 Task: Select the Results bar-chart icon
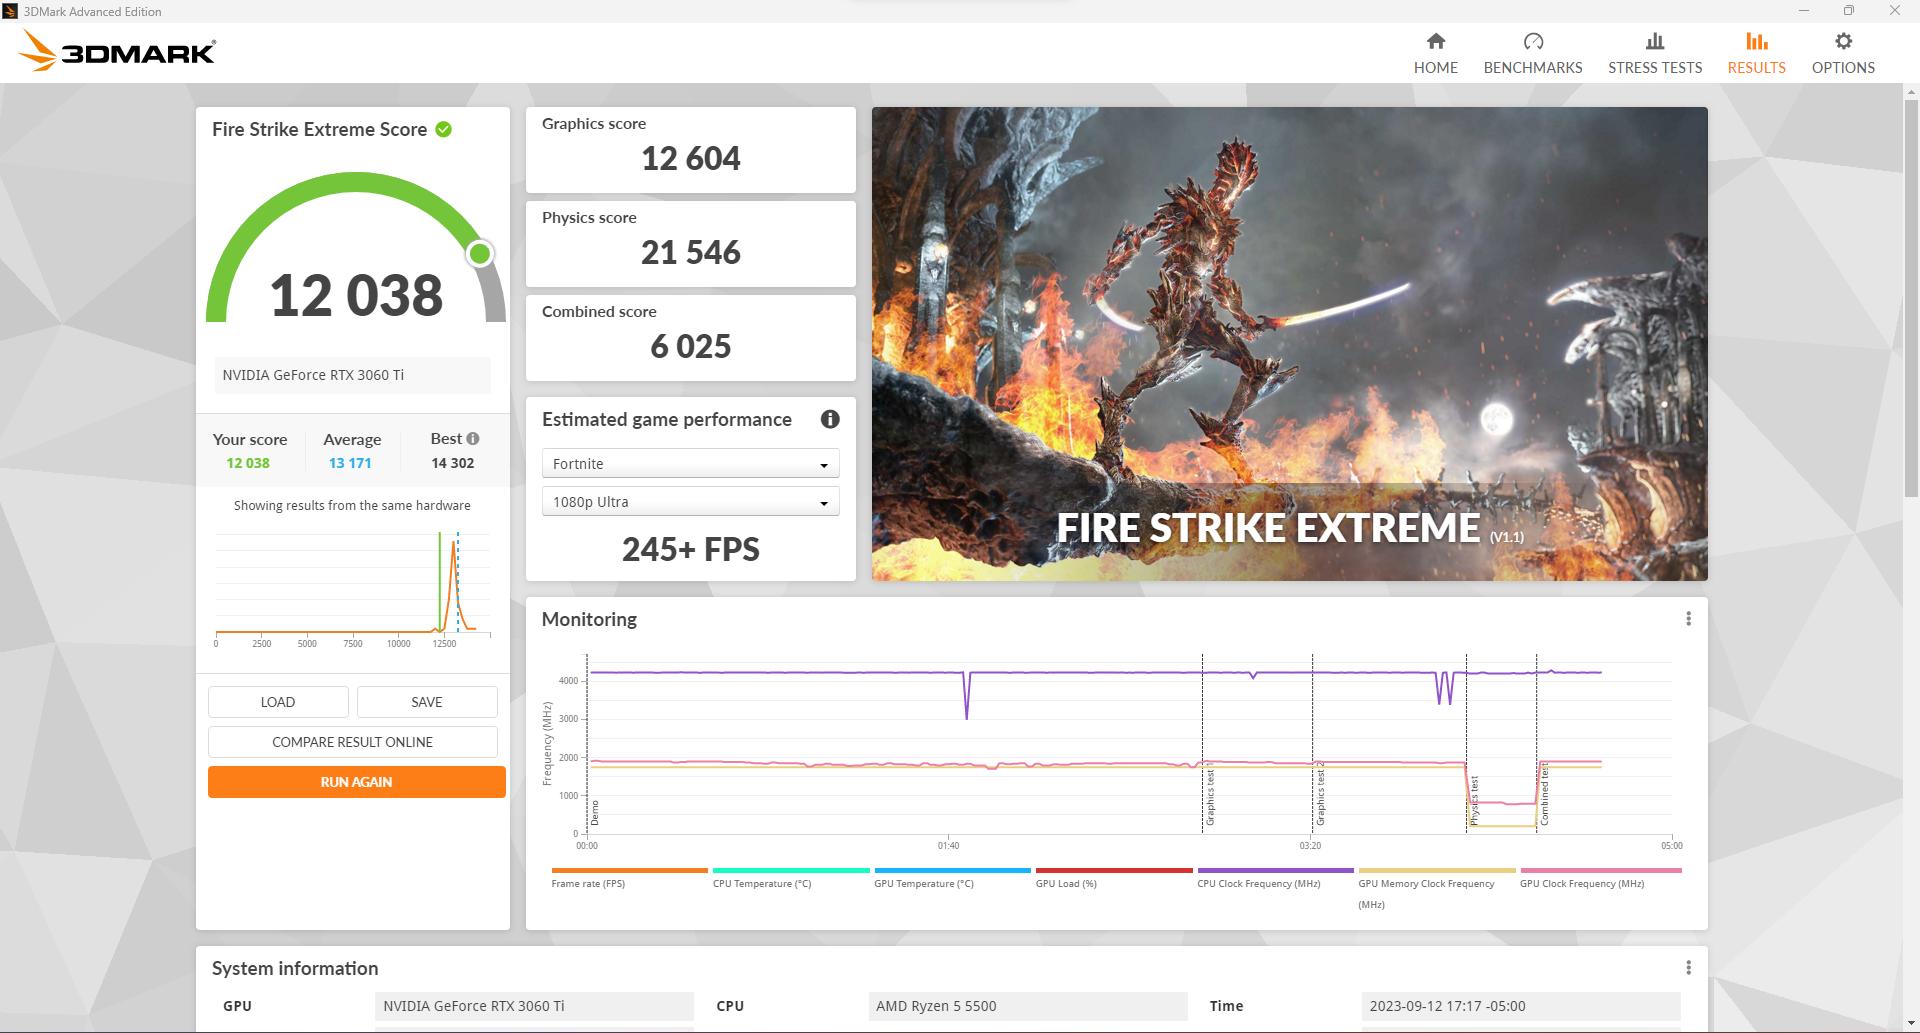pyautogui.click(x=1756, y=42)
